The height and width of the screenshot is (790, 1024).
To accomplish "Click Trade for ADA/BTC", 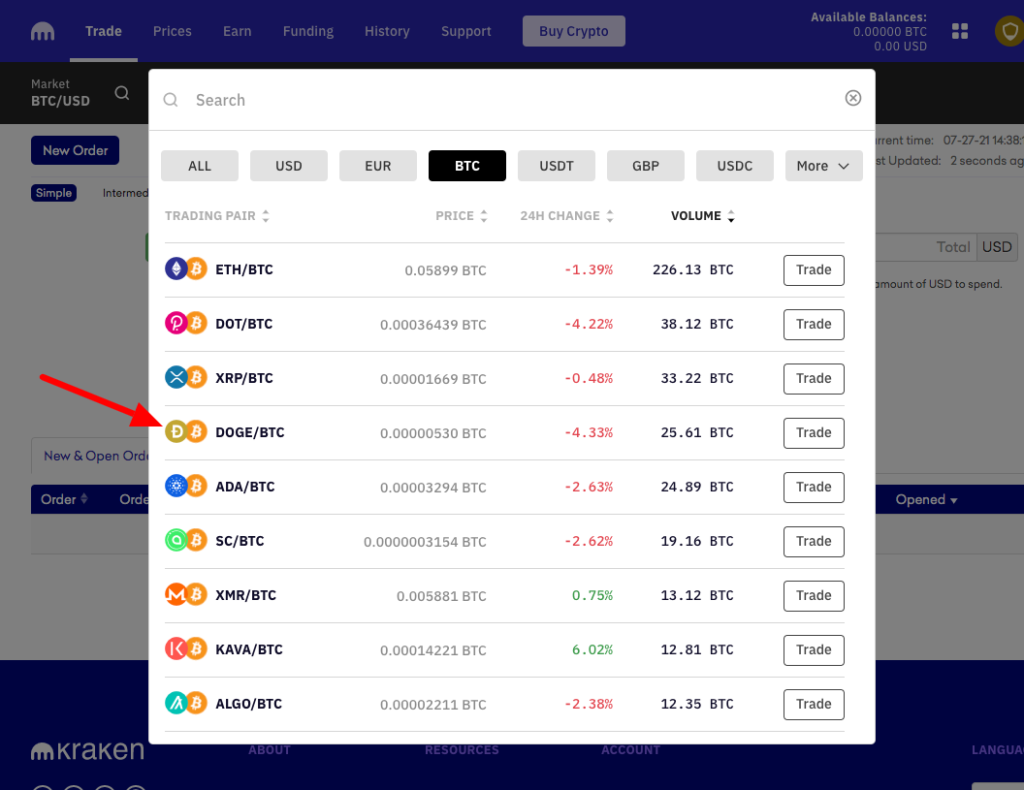I will (x=814, y=486).
